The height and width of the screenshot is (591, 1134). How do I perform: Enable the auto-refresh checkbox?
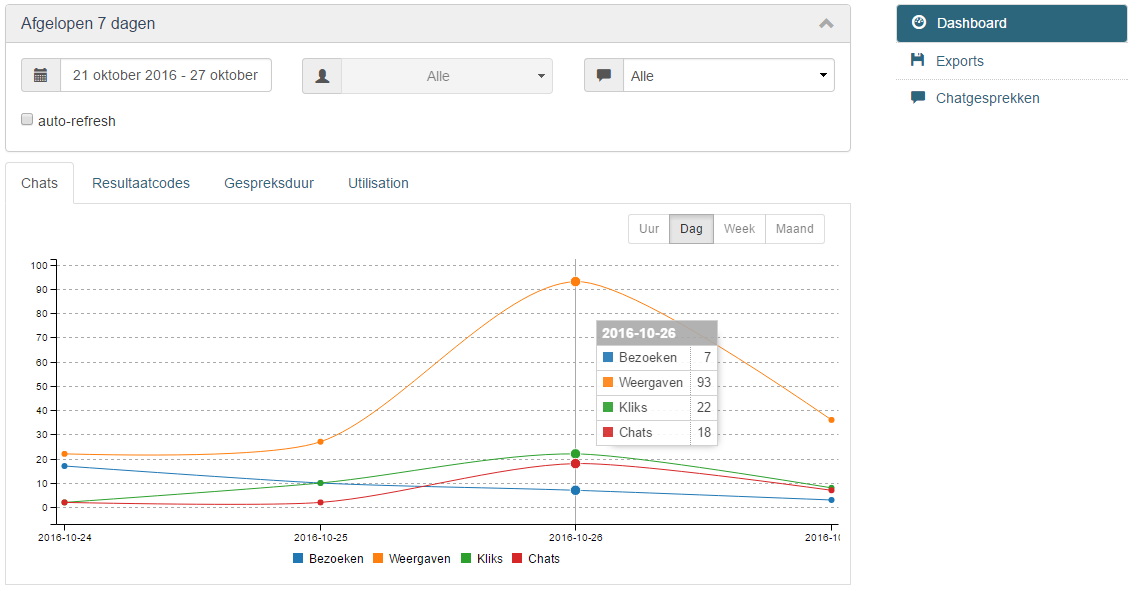(x=26, y=119)
